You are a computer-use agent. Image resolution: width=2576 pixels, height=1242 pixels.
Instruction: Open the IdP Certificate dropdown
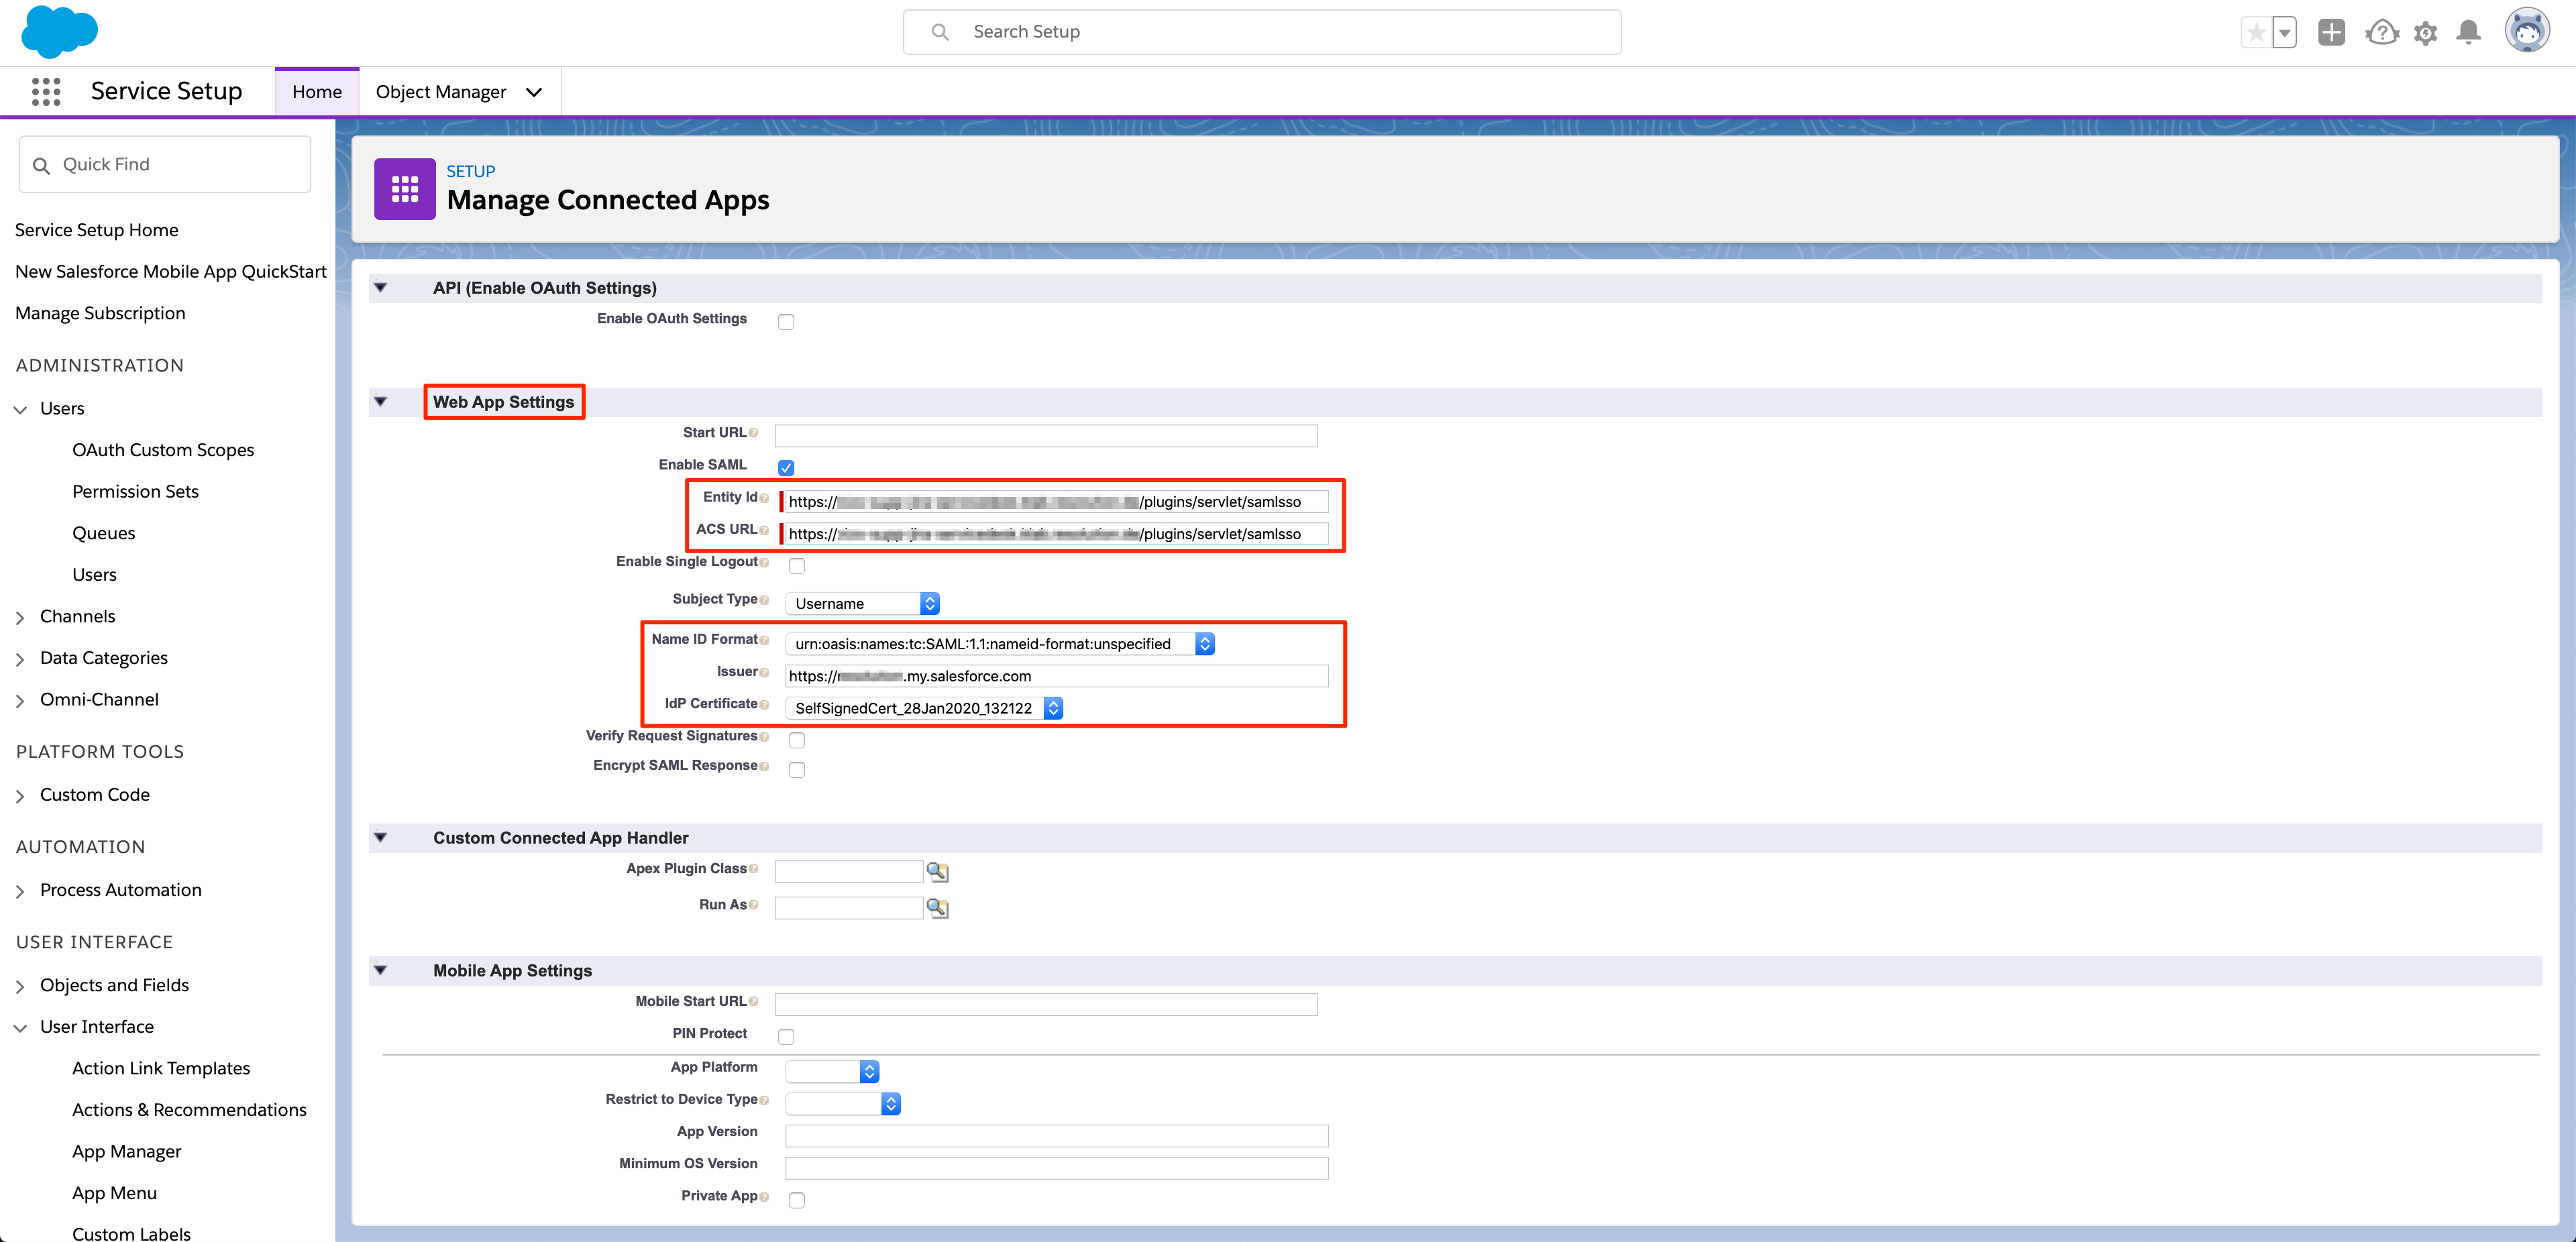(x=924, y=708)
